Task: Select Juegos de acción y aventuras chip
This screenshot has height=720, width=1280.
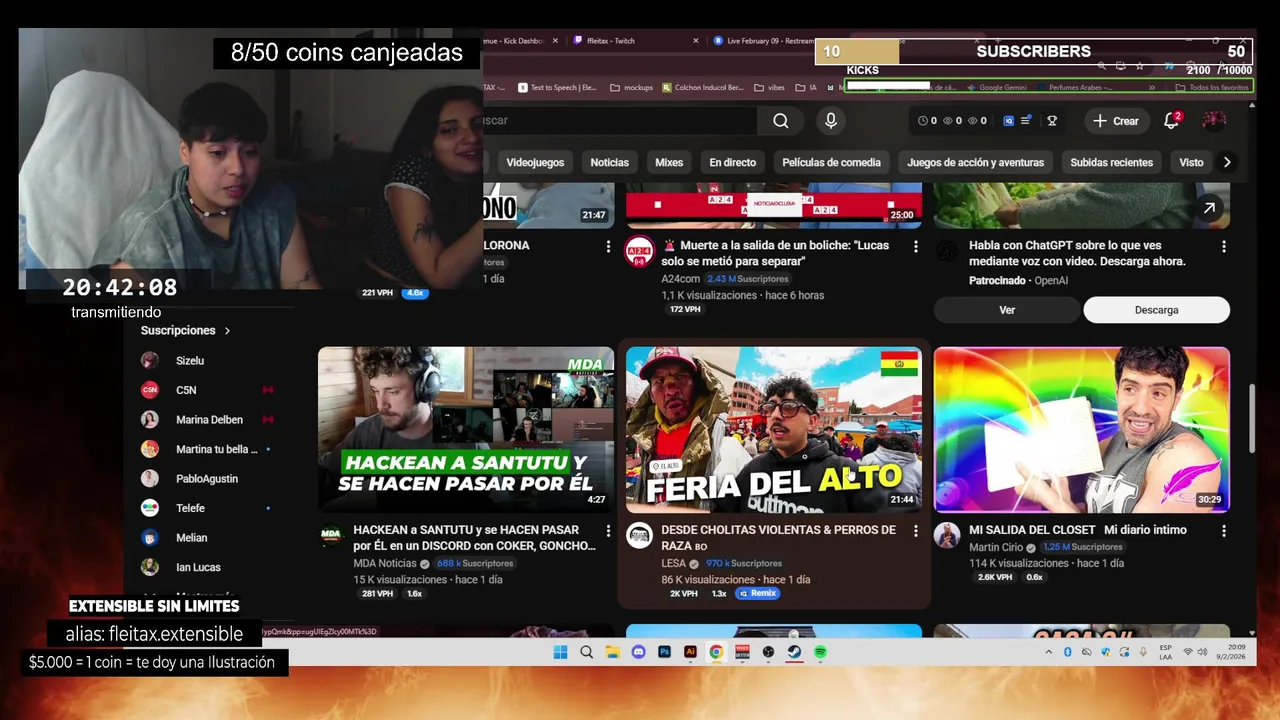Action: pos(976,162)
